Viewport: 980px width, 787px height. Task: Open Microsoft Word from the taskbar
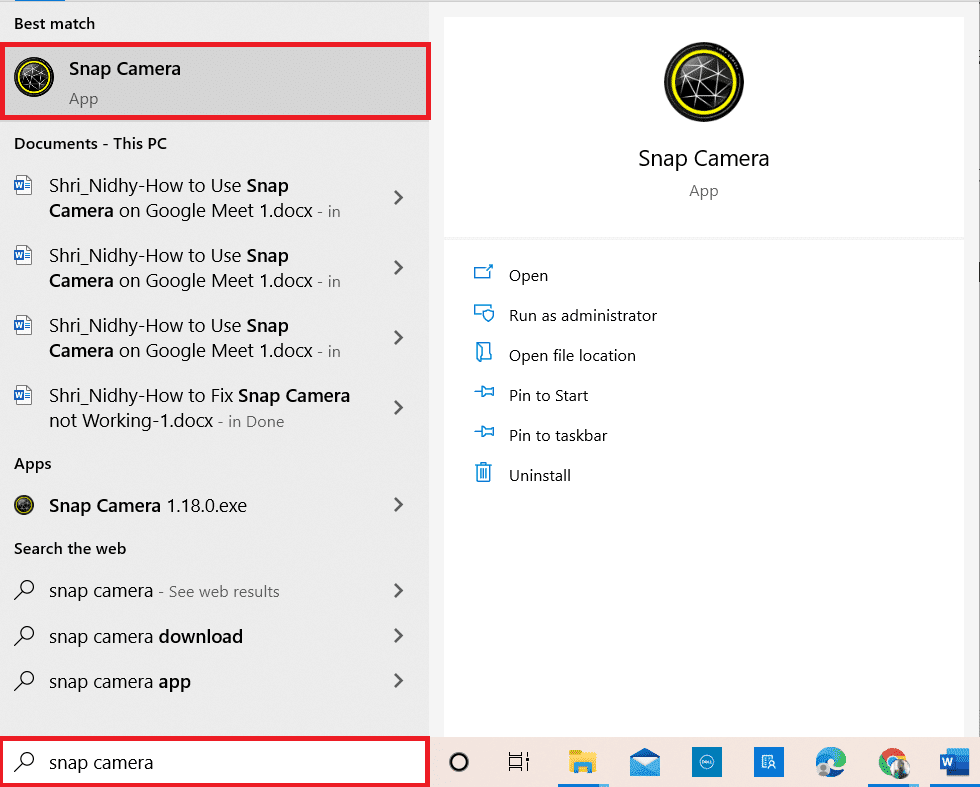tap(951, 762)
